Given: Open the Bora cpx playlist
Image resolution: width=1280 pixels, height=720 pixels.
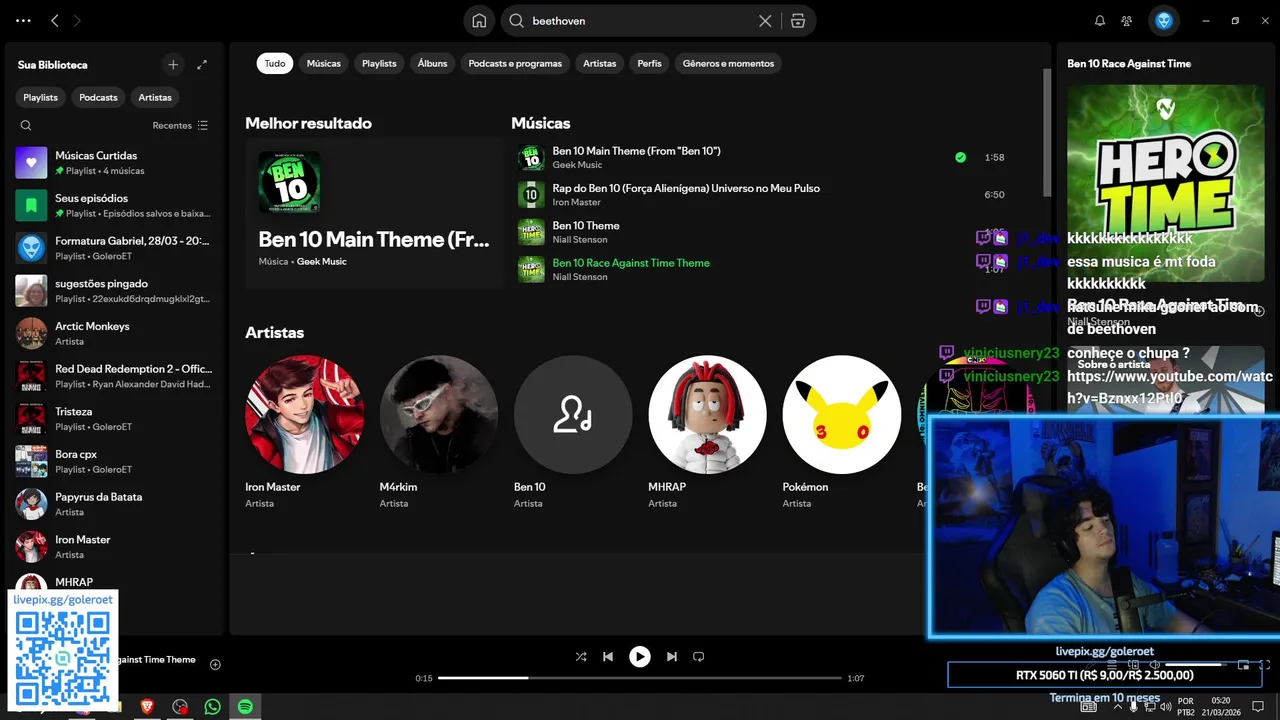Looking at the screenshot, I should point(114,461).
